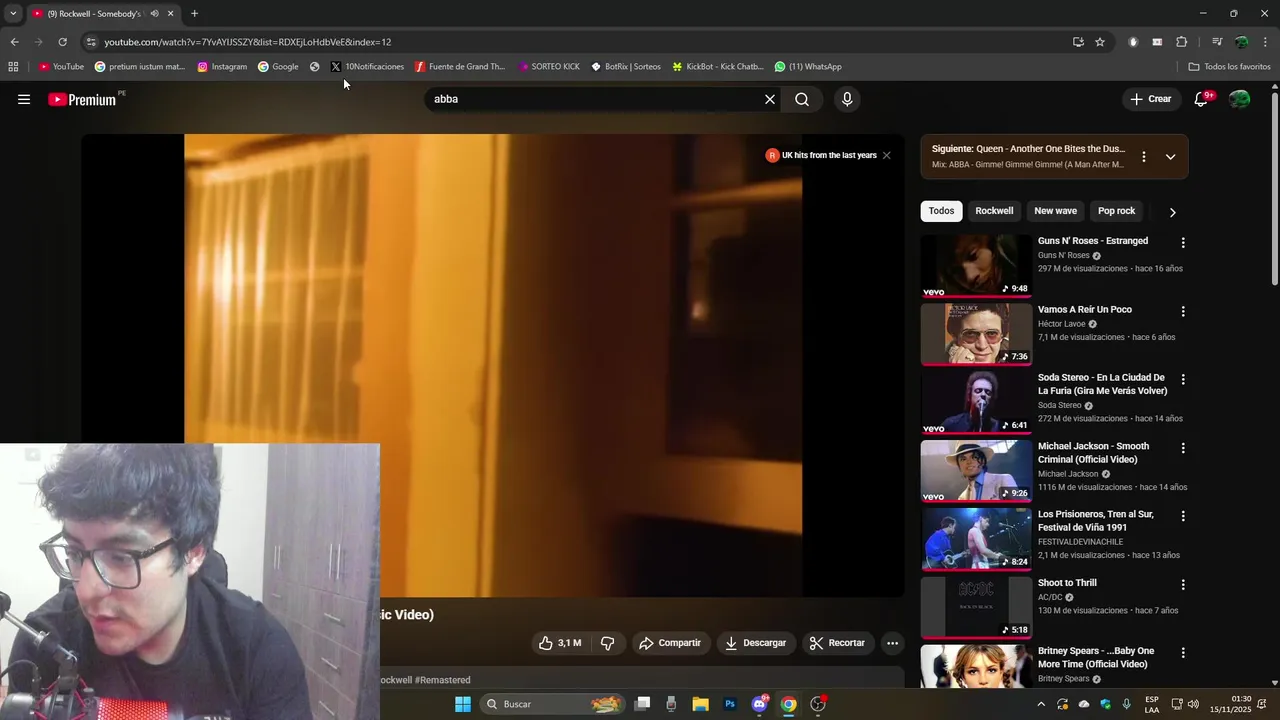1280x720 pixels.
Task: Dismiss the 'UK hits from the last years' card
Action: pyautogui.click(x=886, y=155)
